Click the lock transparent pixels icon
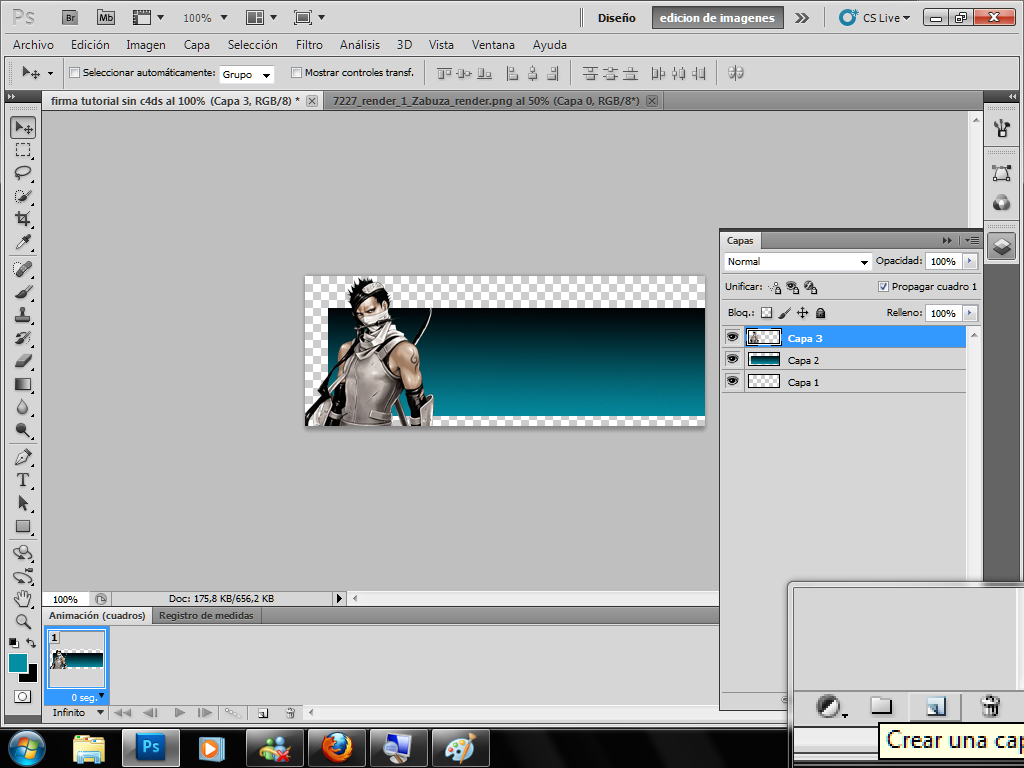 767,313
